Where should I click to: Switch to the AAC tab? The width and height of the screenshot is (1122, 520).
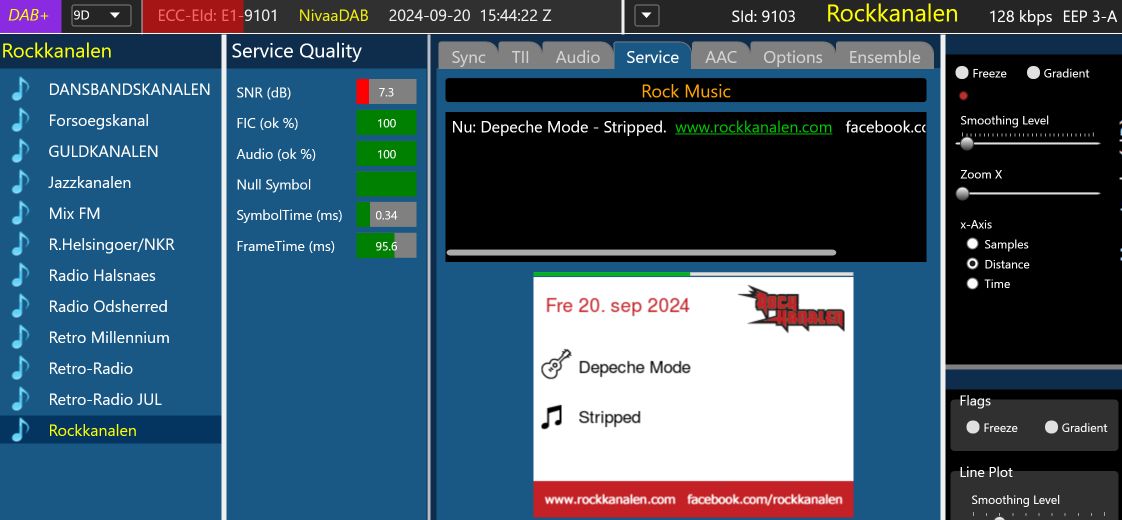click(720, 57)
